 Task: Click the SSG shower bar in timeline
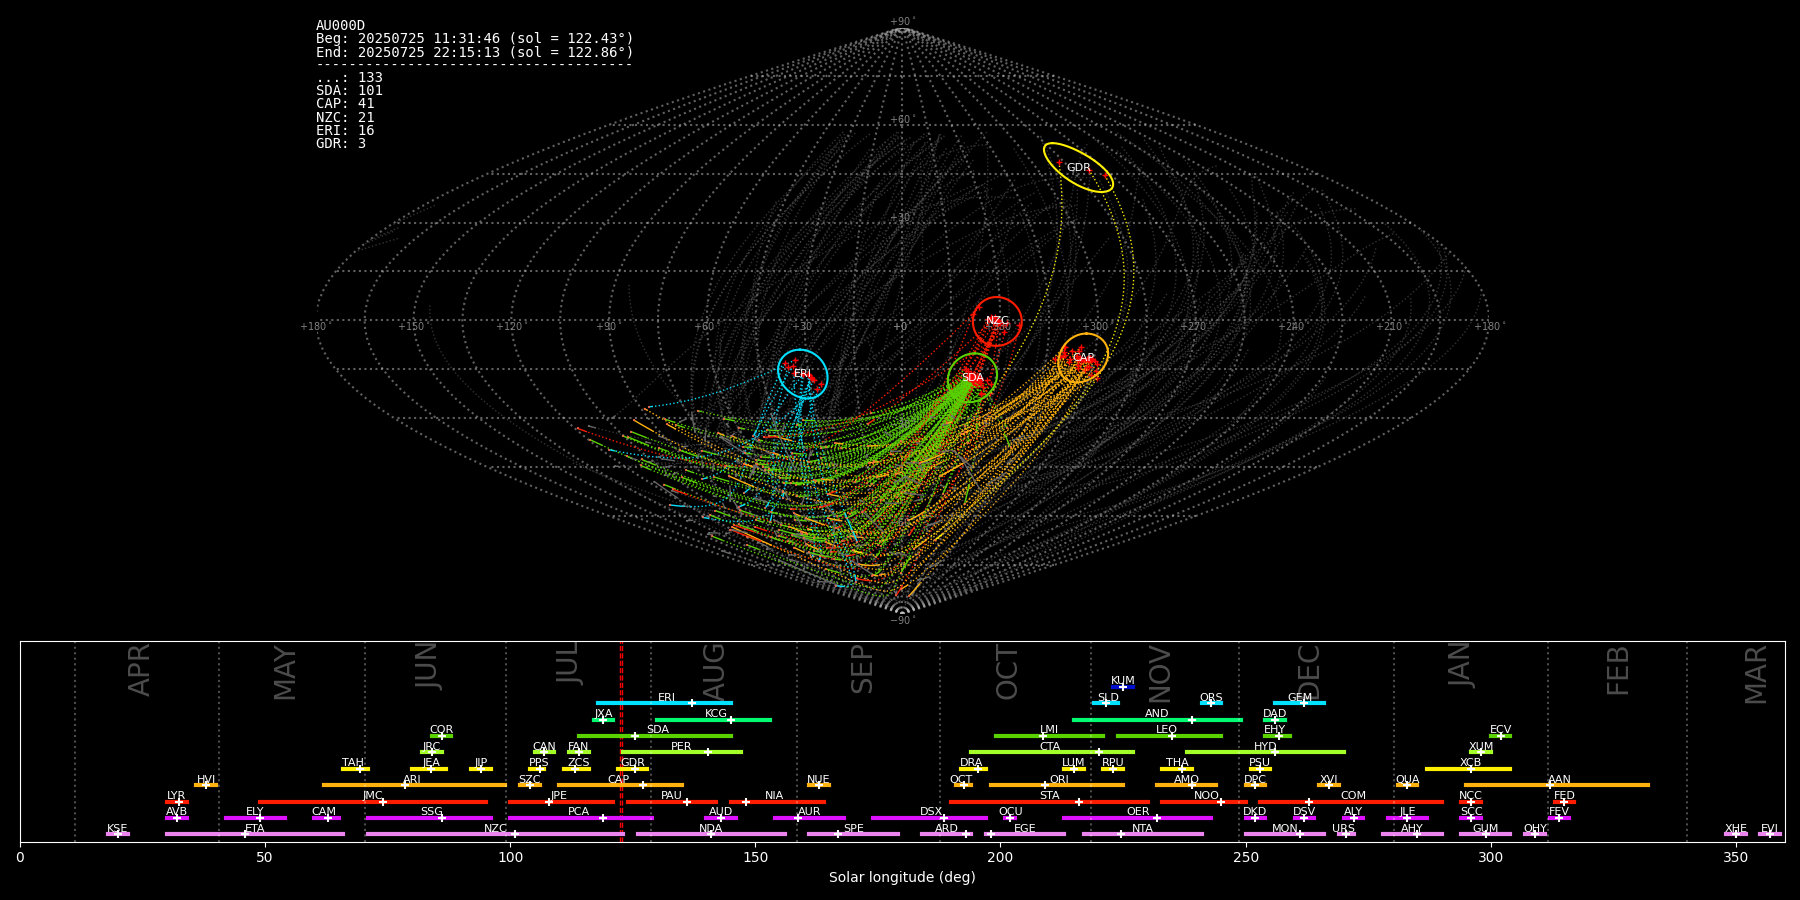[431, 818]
